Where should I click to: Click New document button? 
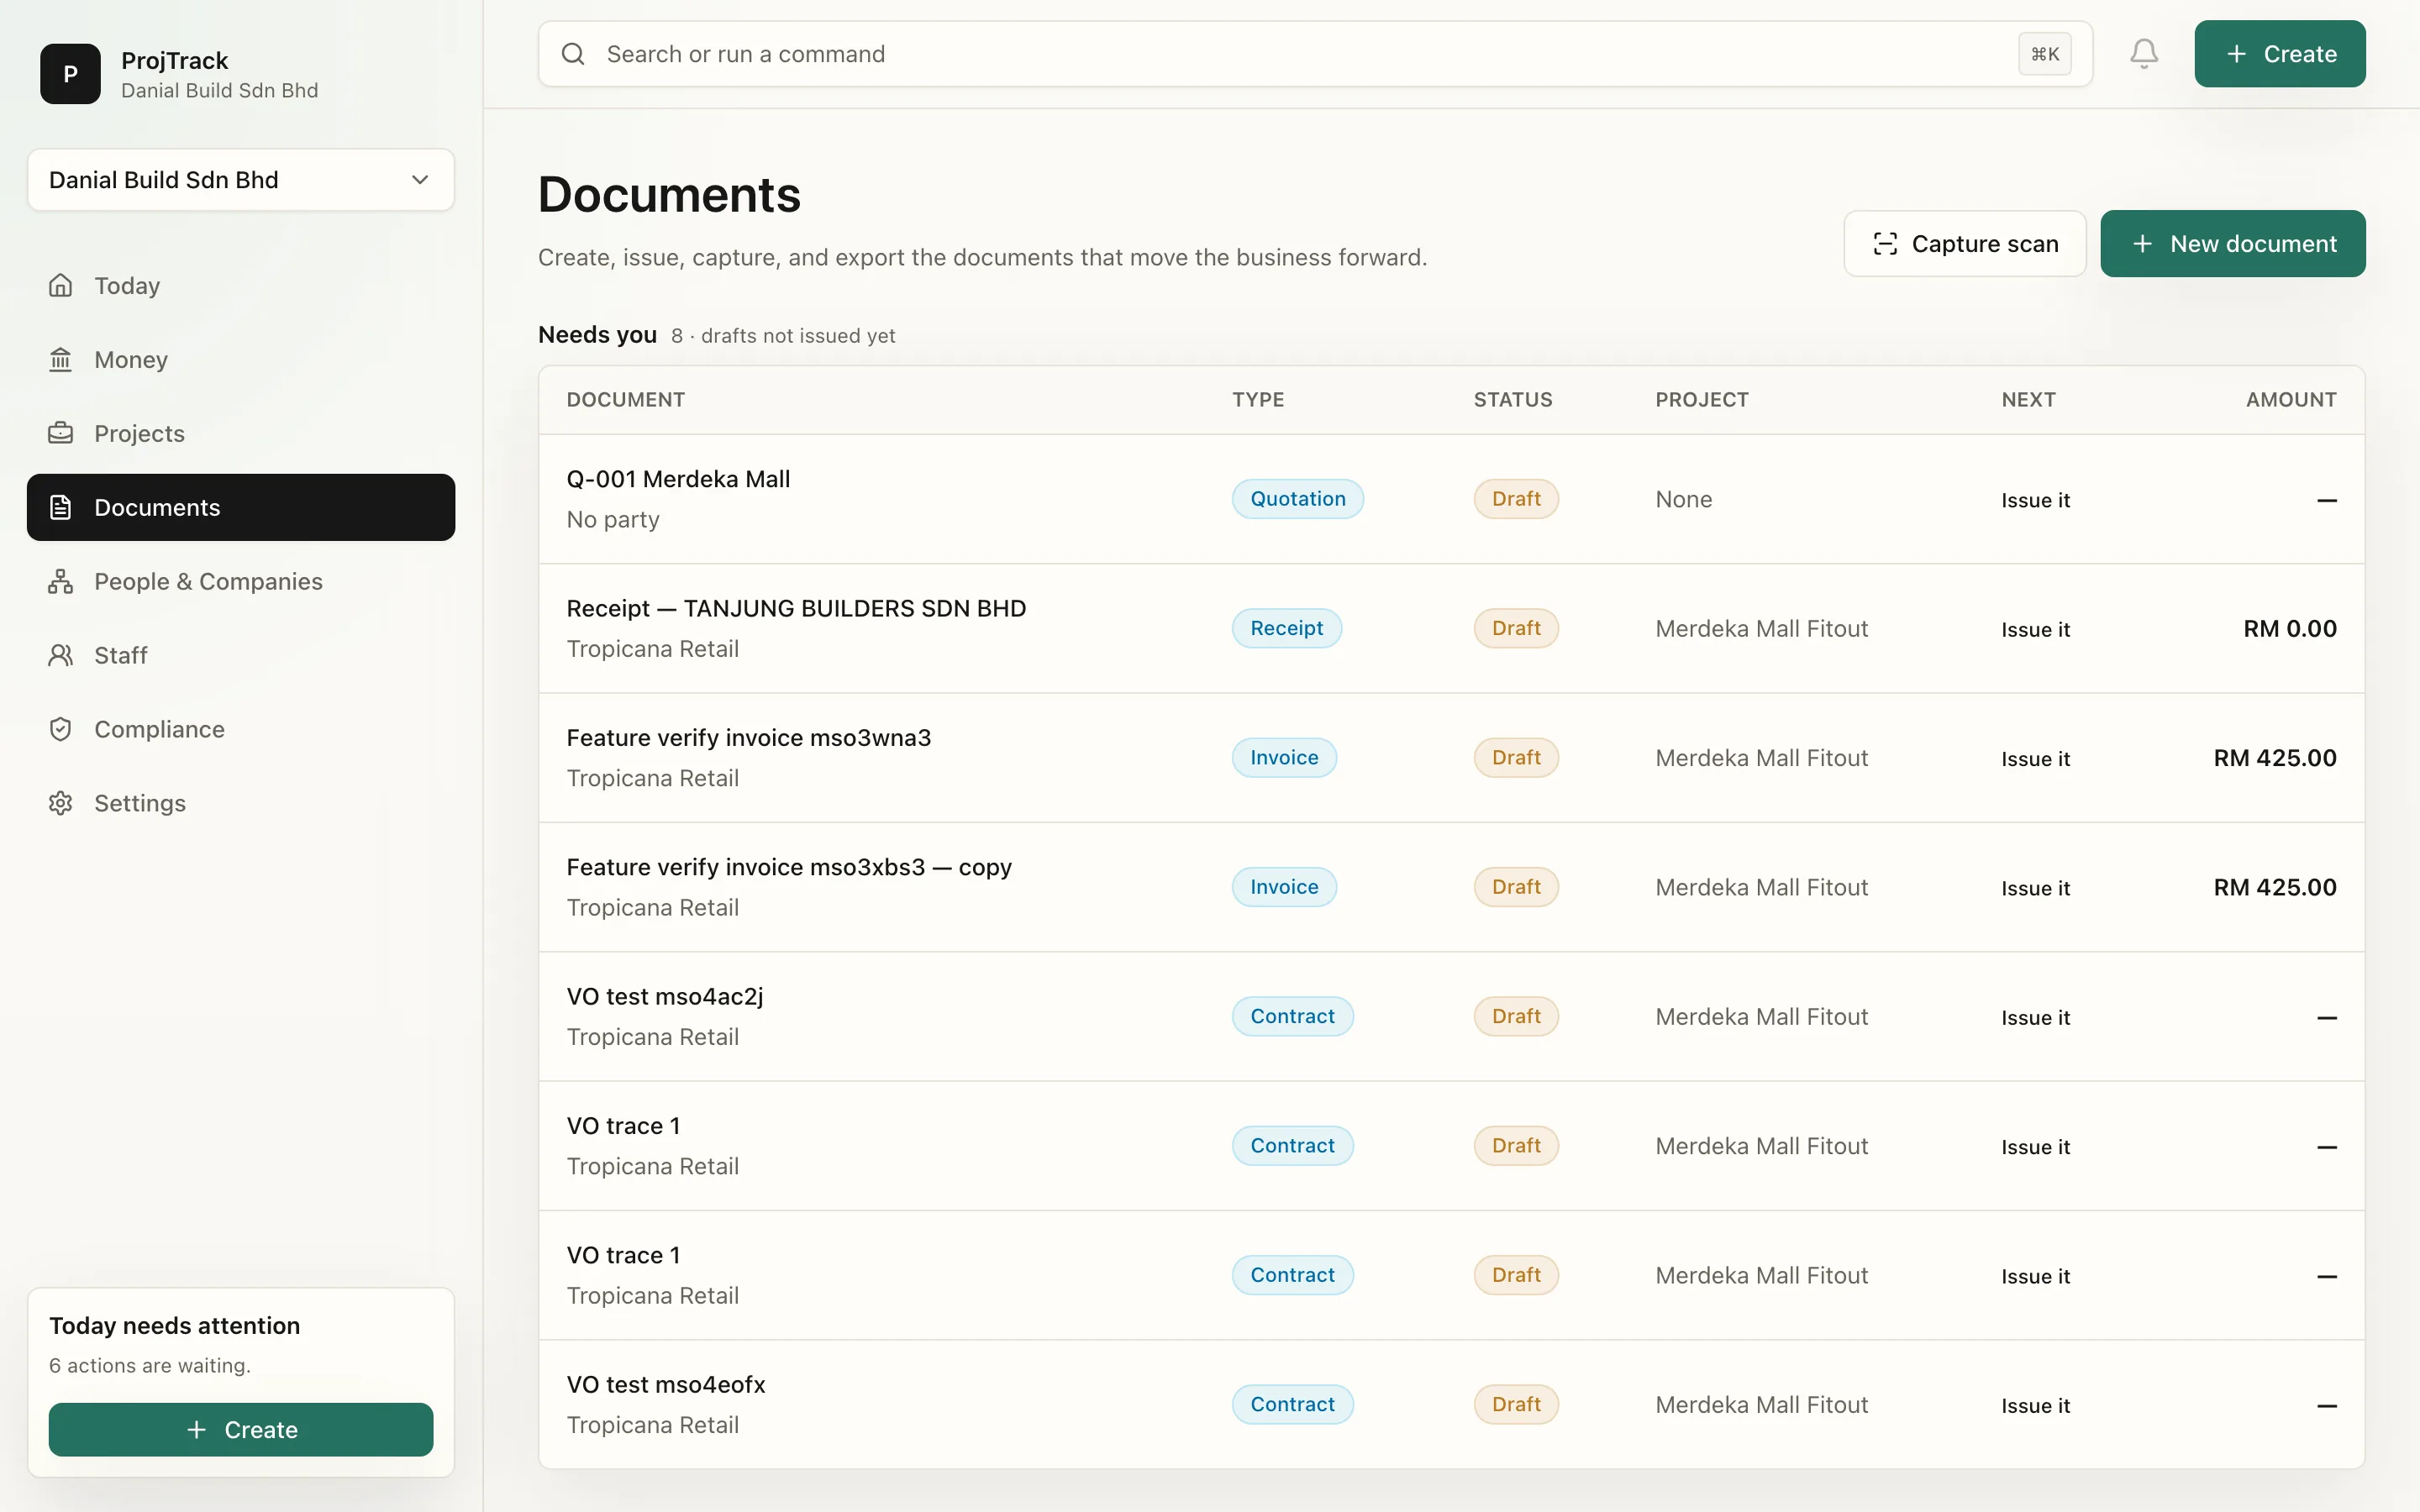[x=2233, y=244]
